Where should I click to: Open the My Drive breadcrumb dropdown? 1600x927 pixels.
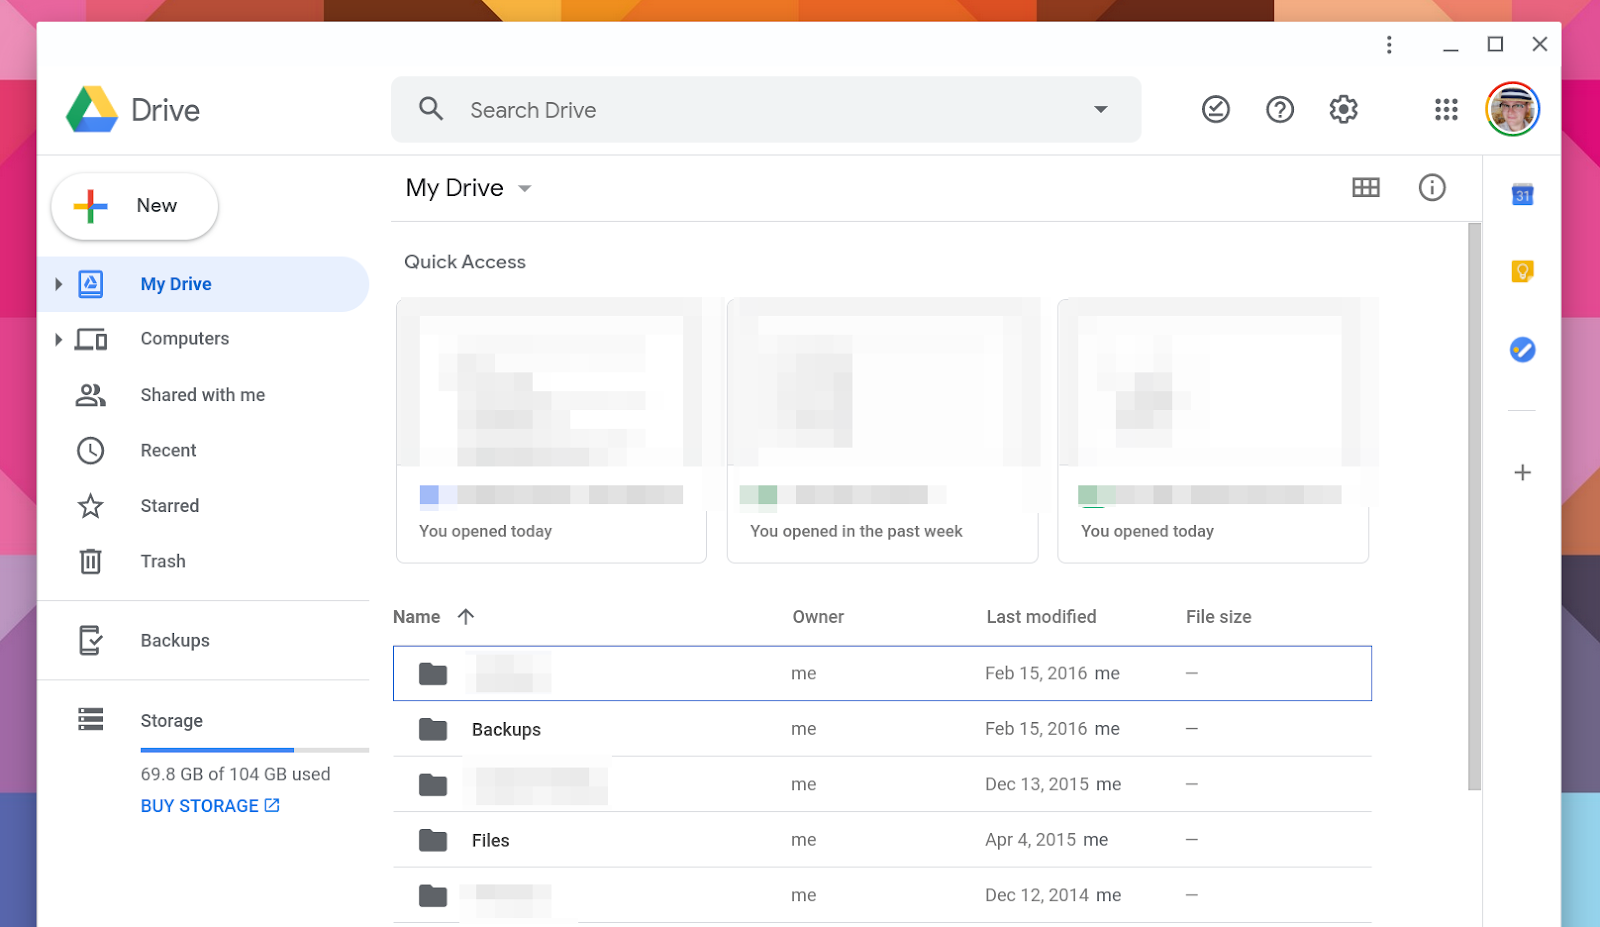pos(525,188)
